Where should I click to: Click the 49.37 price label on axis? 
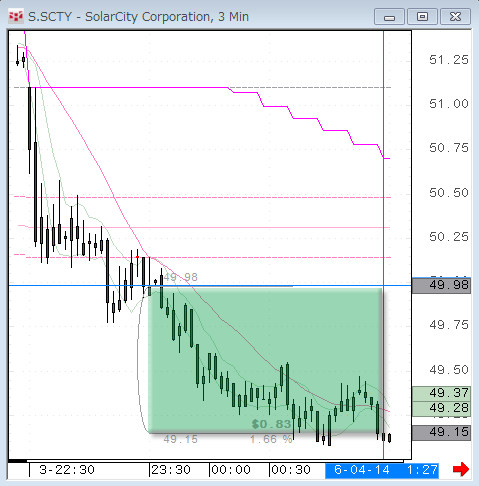(442, 393)
